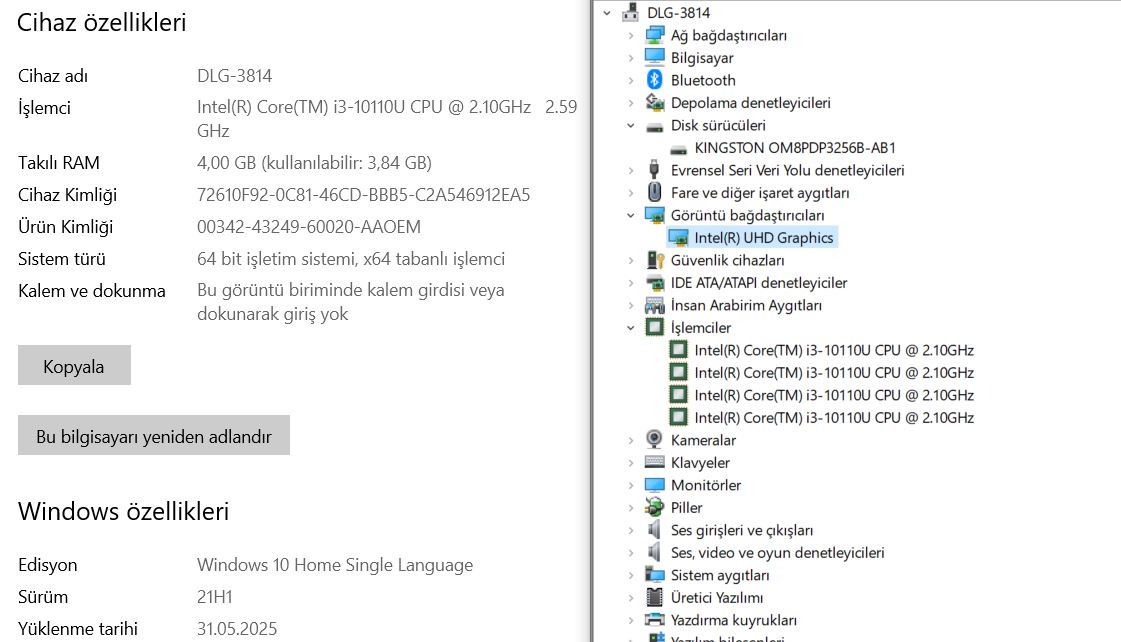Expand the Monitörler node arrow
Viewport: 1121px width, 642px height.
[x=631, y=485]
